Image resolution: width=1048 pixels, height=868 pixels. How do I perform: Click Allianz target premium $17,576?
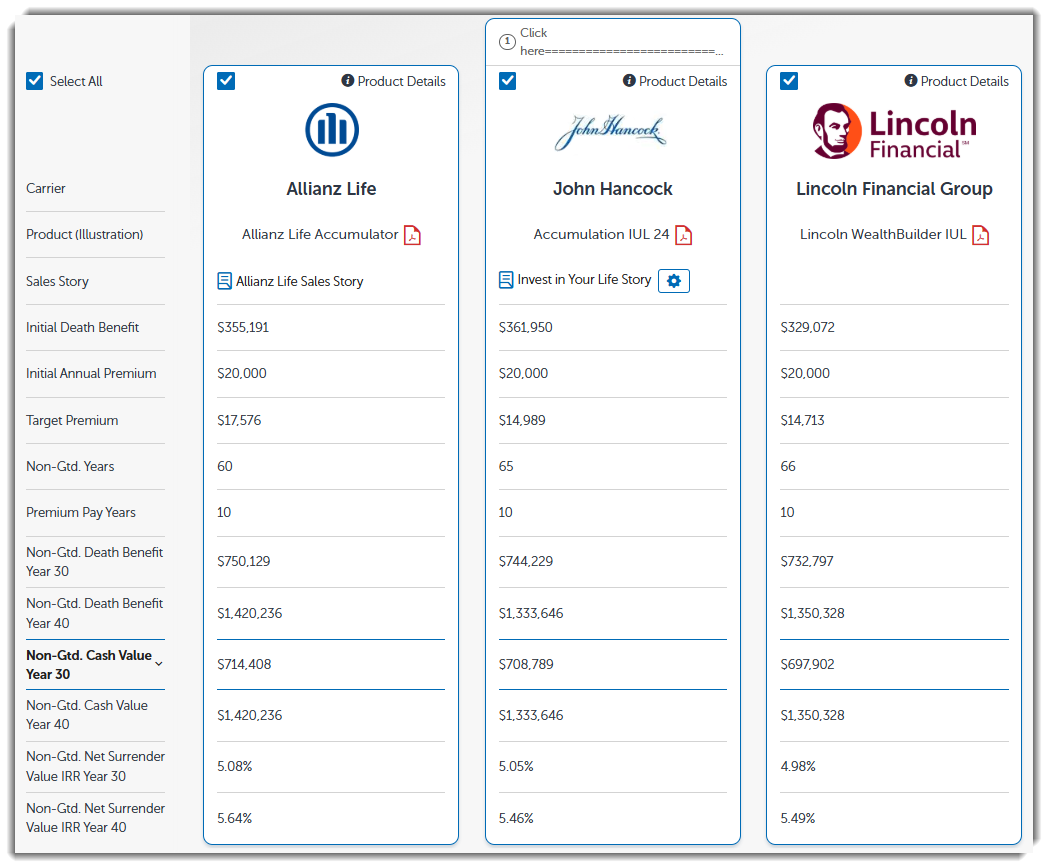point(239,420)
